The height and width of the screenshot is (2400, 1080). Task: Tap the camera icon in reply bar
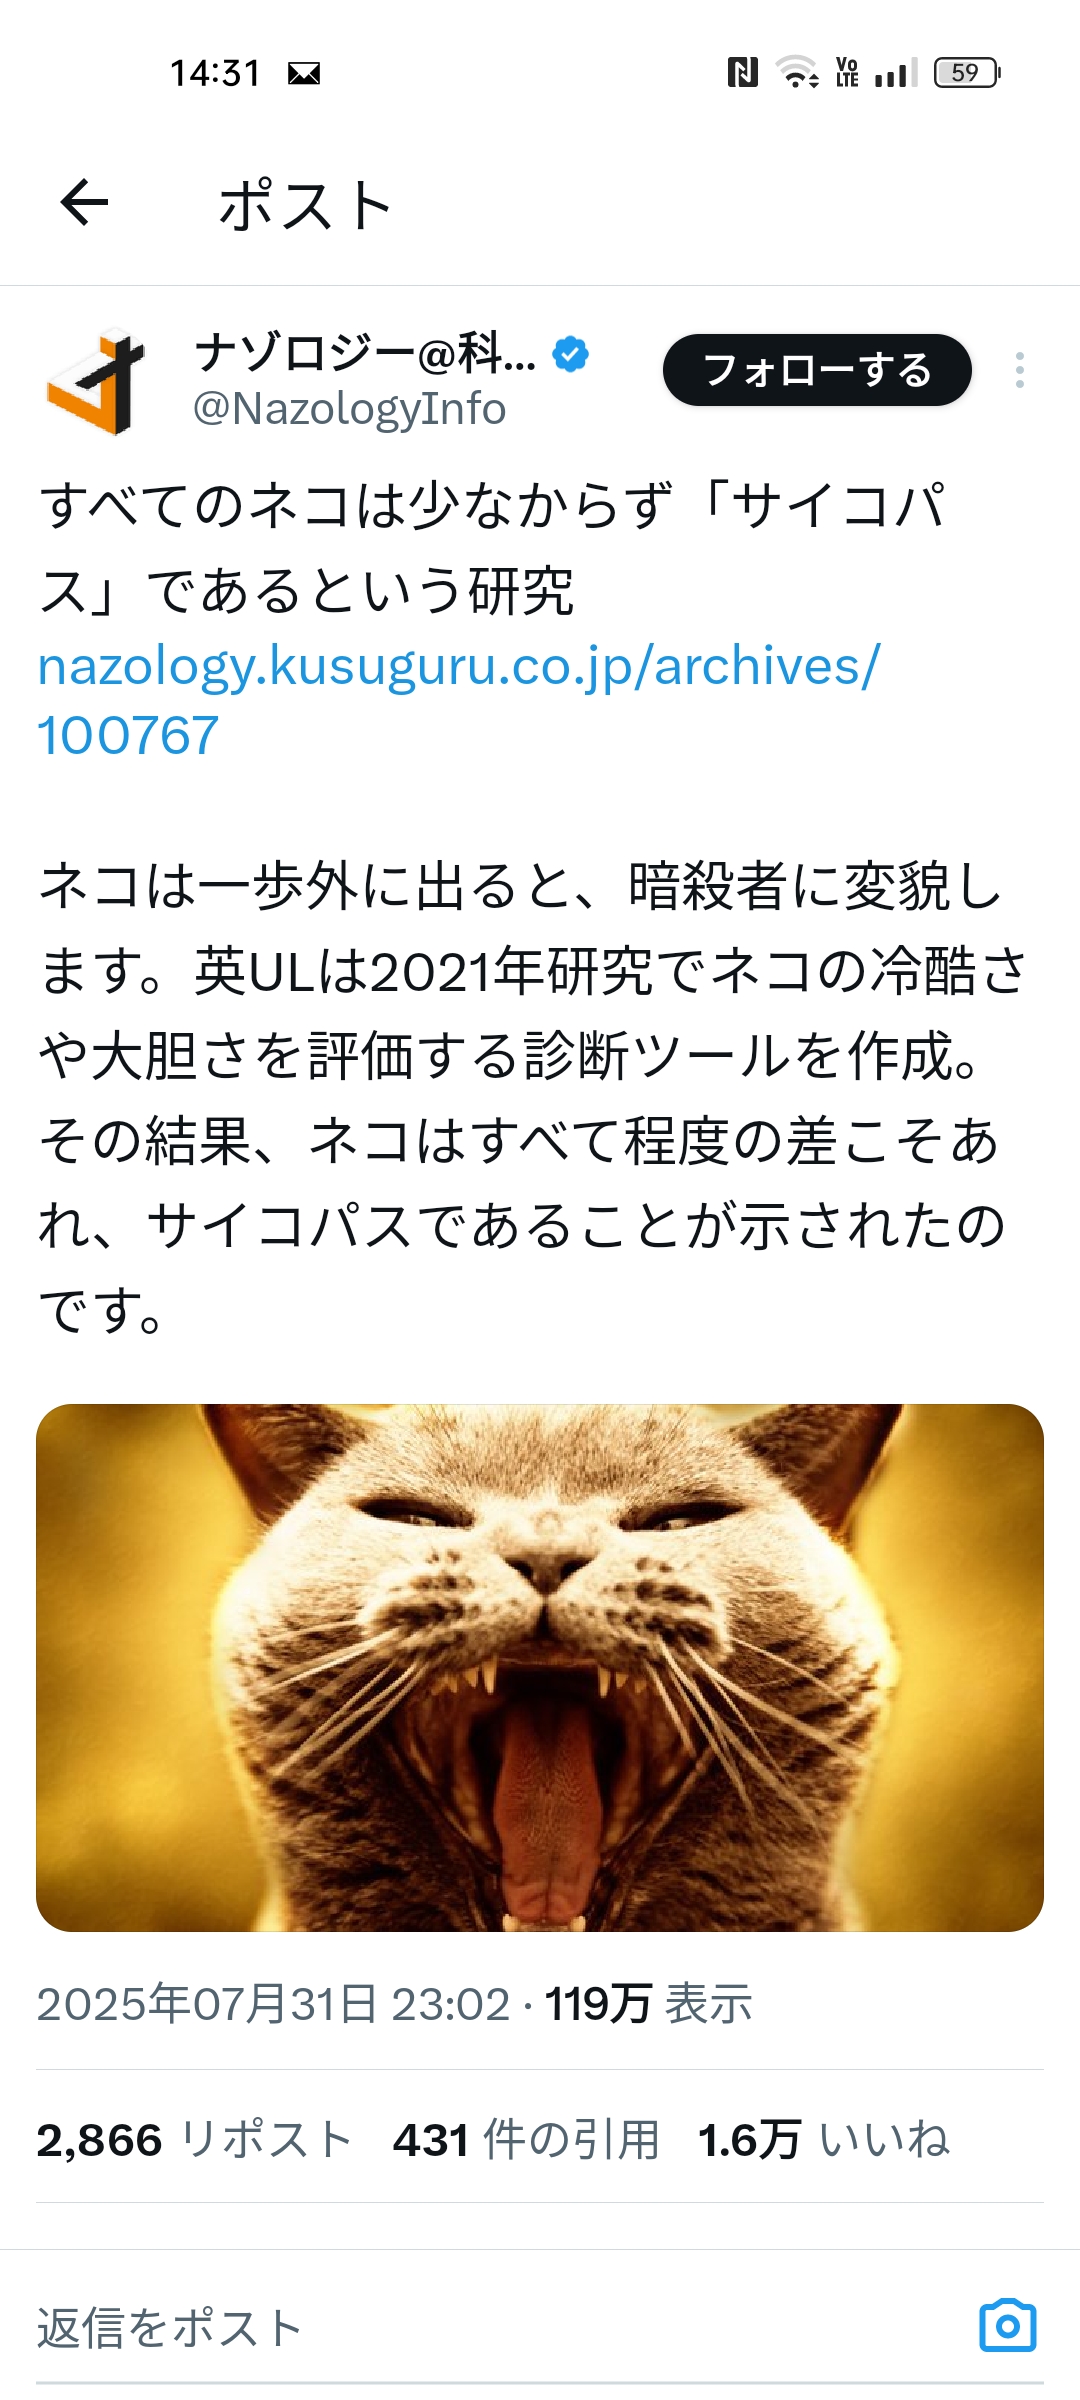click(1007, 2326)
